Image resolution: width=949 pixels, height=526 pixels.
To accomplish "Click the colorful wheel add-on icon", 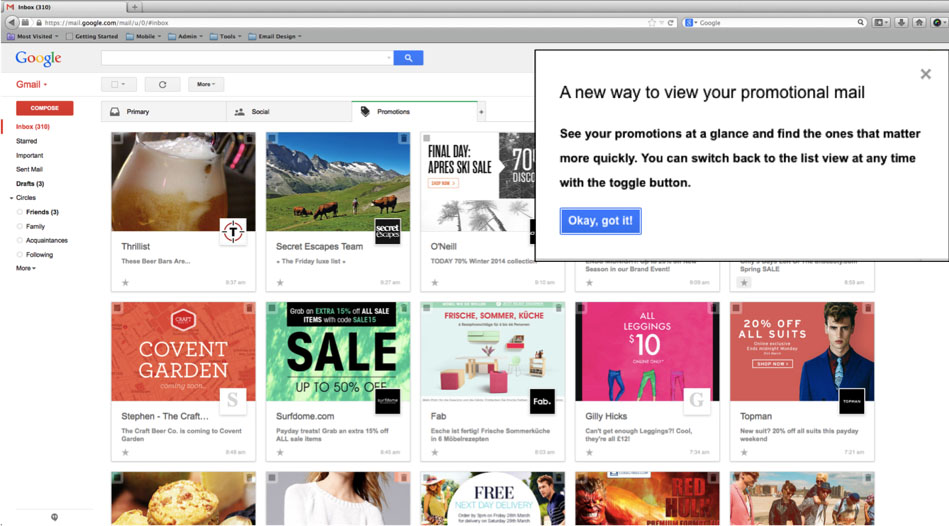I will tap(938, 22).
